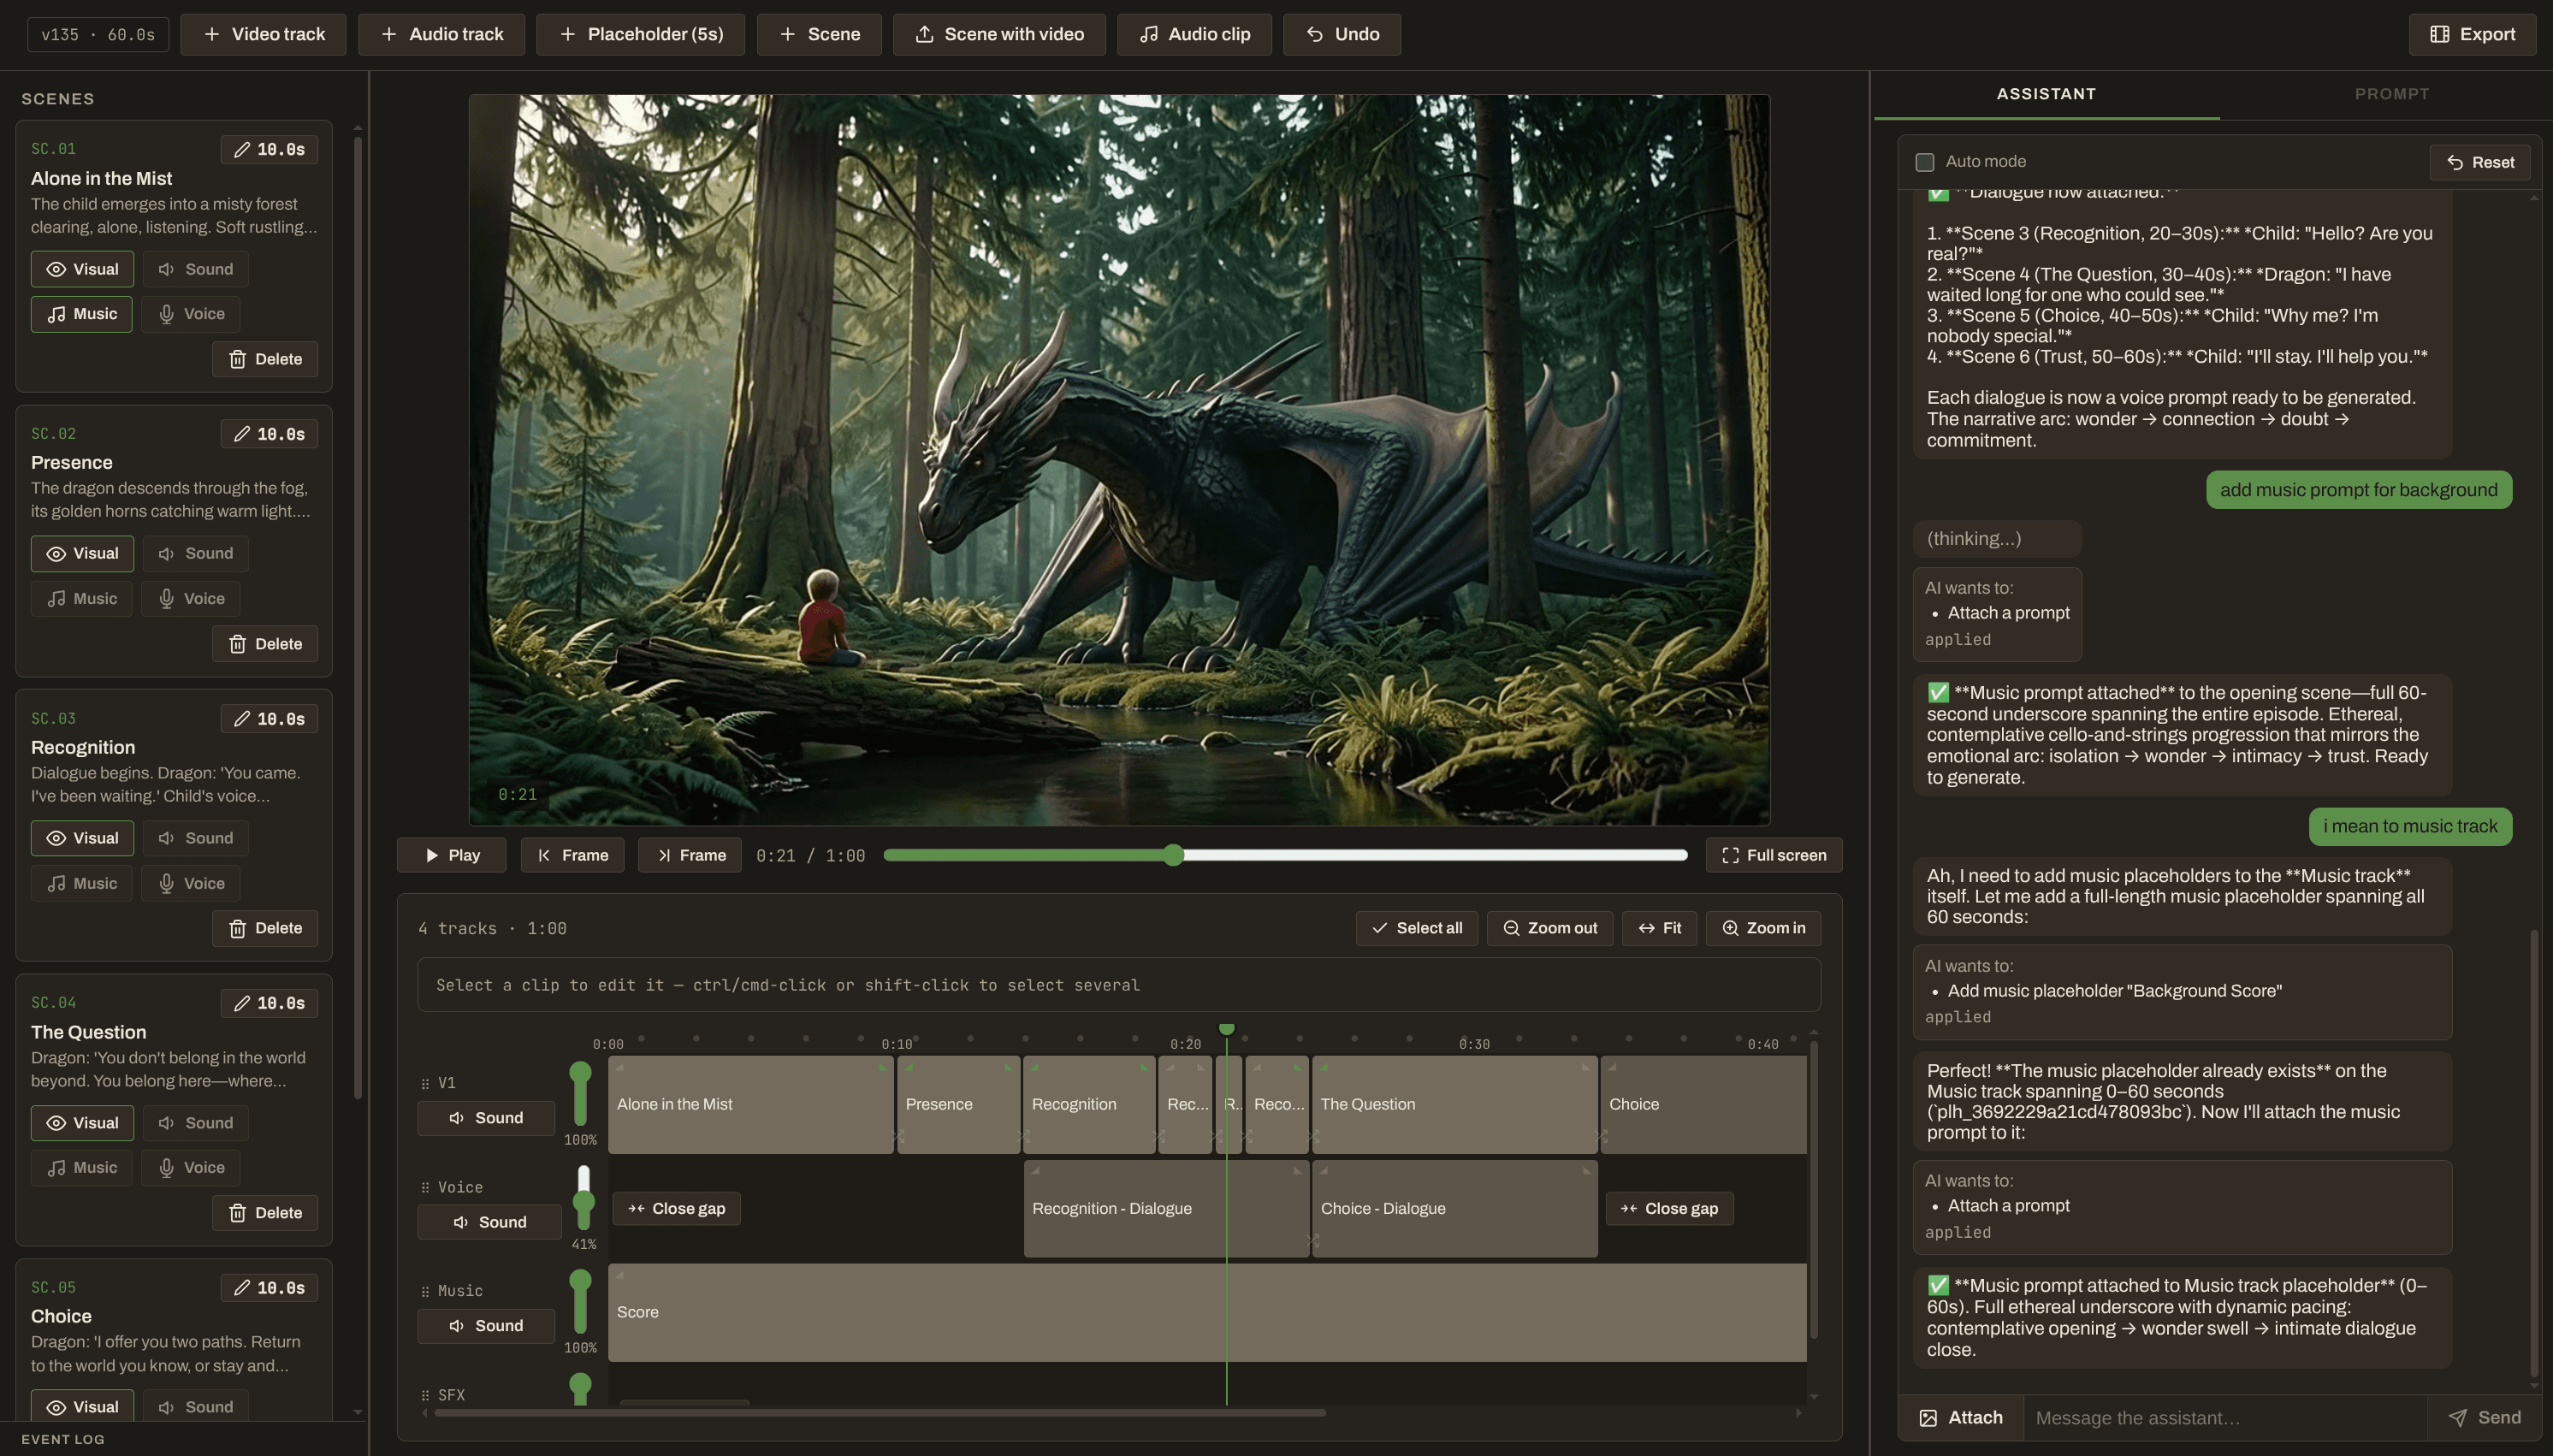Adjust V1 track volume slider
The image size is (2553, 1456).
(580, 1094)
